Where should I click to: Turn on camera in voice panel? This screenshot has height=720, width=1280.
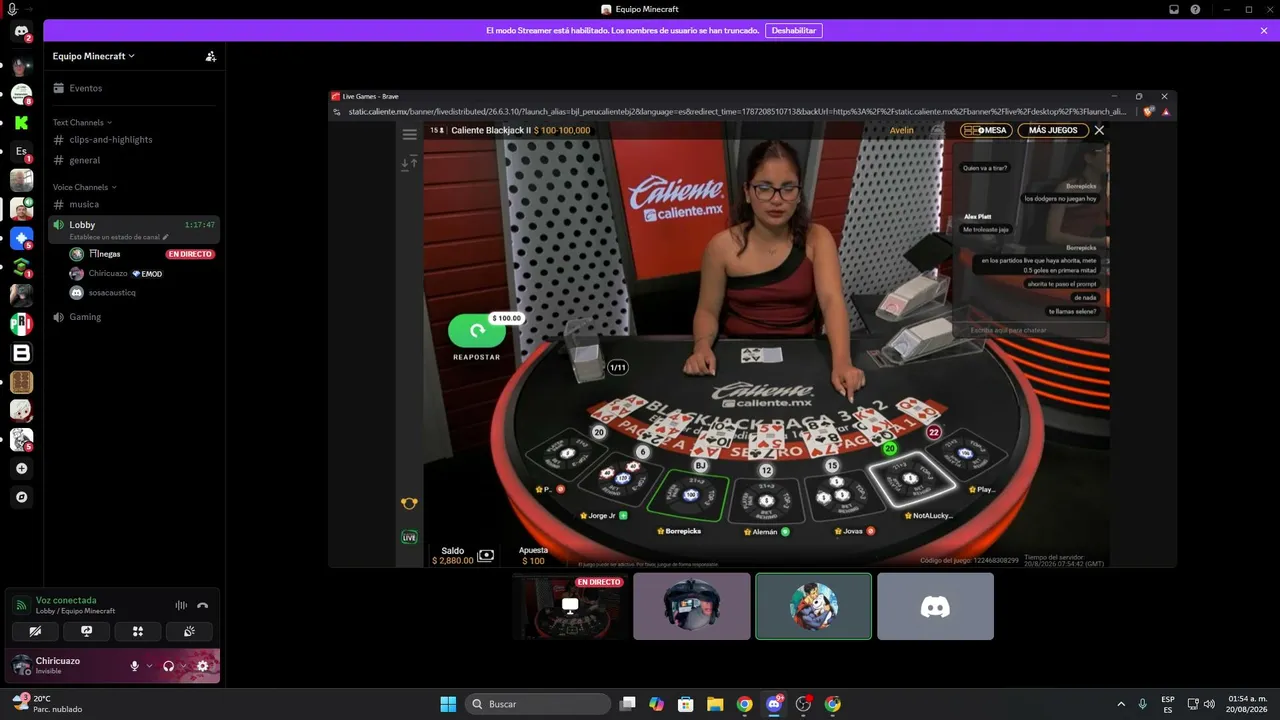35,631
